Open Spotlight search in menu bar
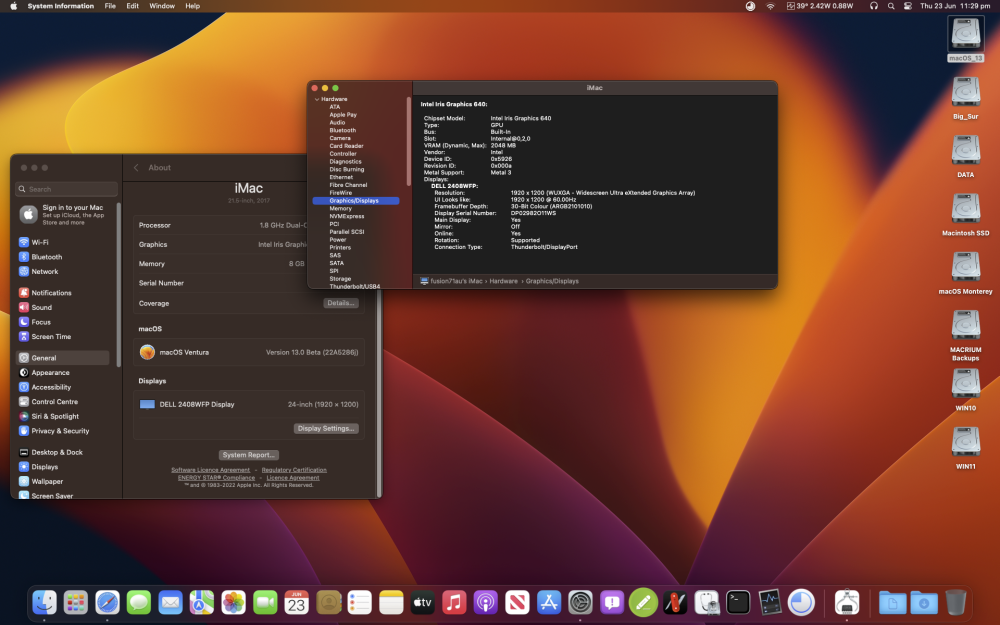Image resolution: width=1000 pixels, height=625 pixels. (x=890, y=6)
